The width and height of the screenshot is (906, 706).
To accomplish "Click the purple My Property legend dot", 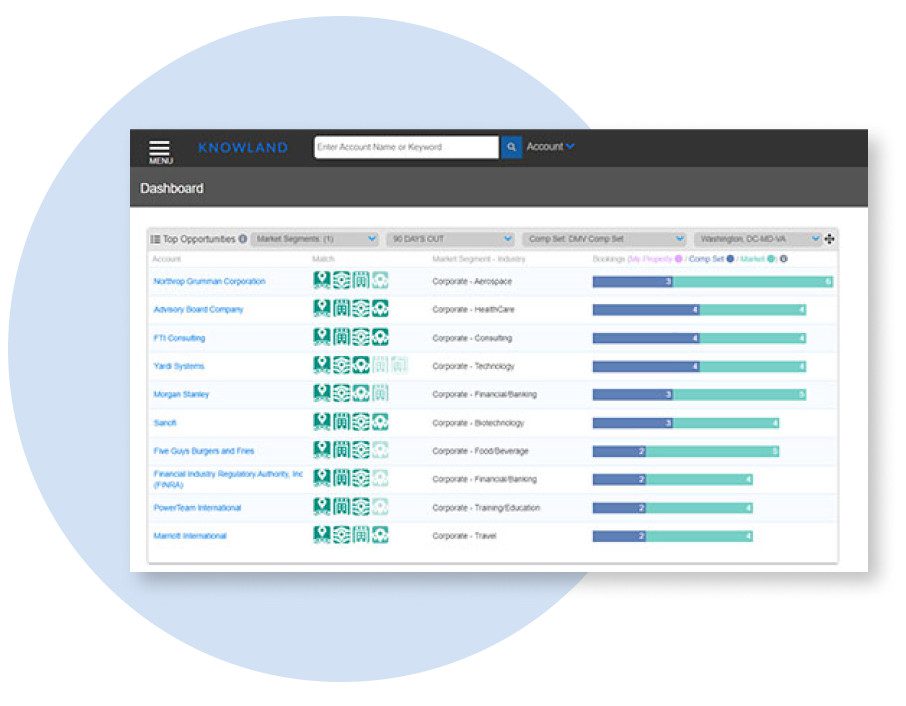I will tap(678, 259).
